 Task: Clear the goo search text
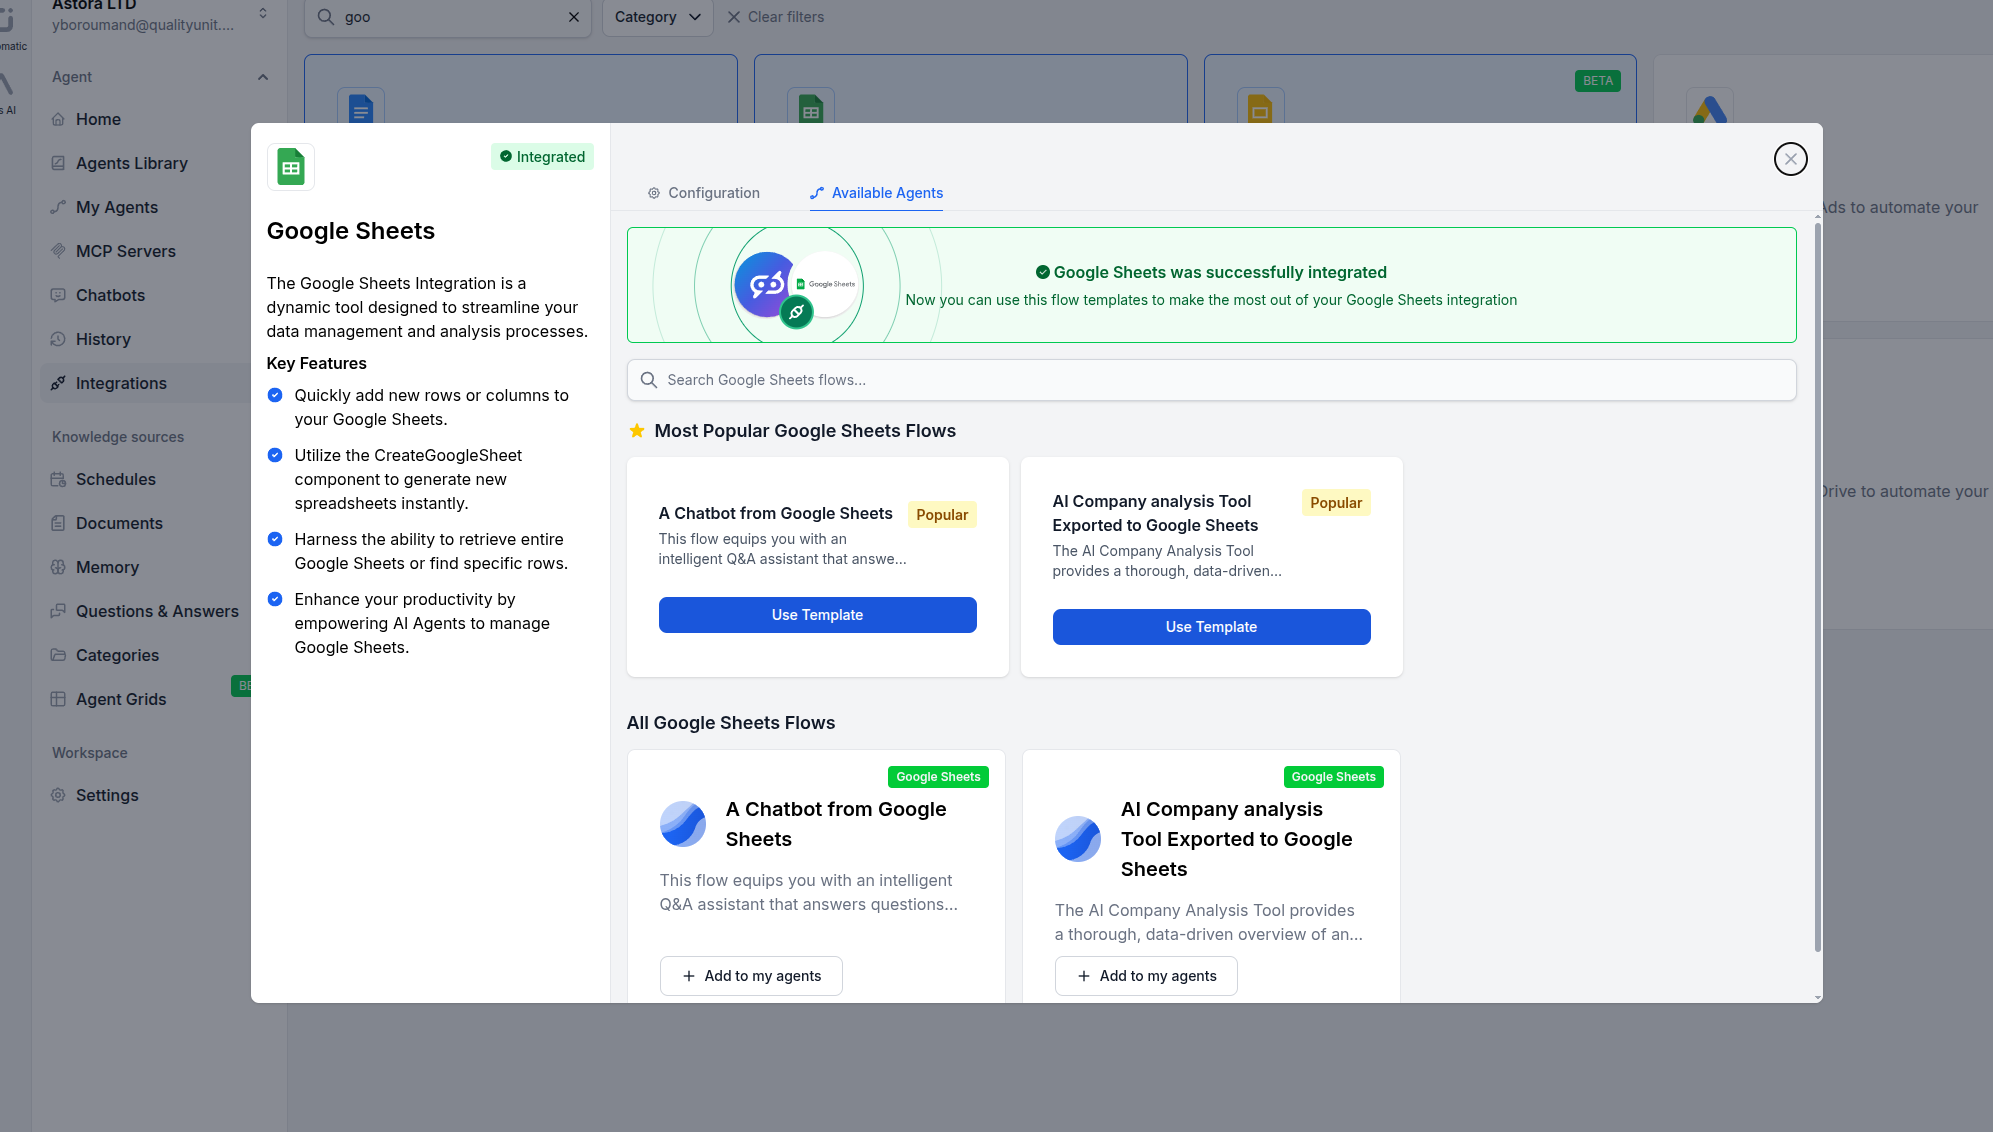[x=573, y=17]
